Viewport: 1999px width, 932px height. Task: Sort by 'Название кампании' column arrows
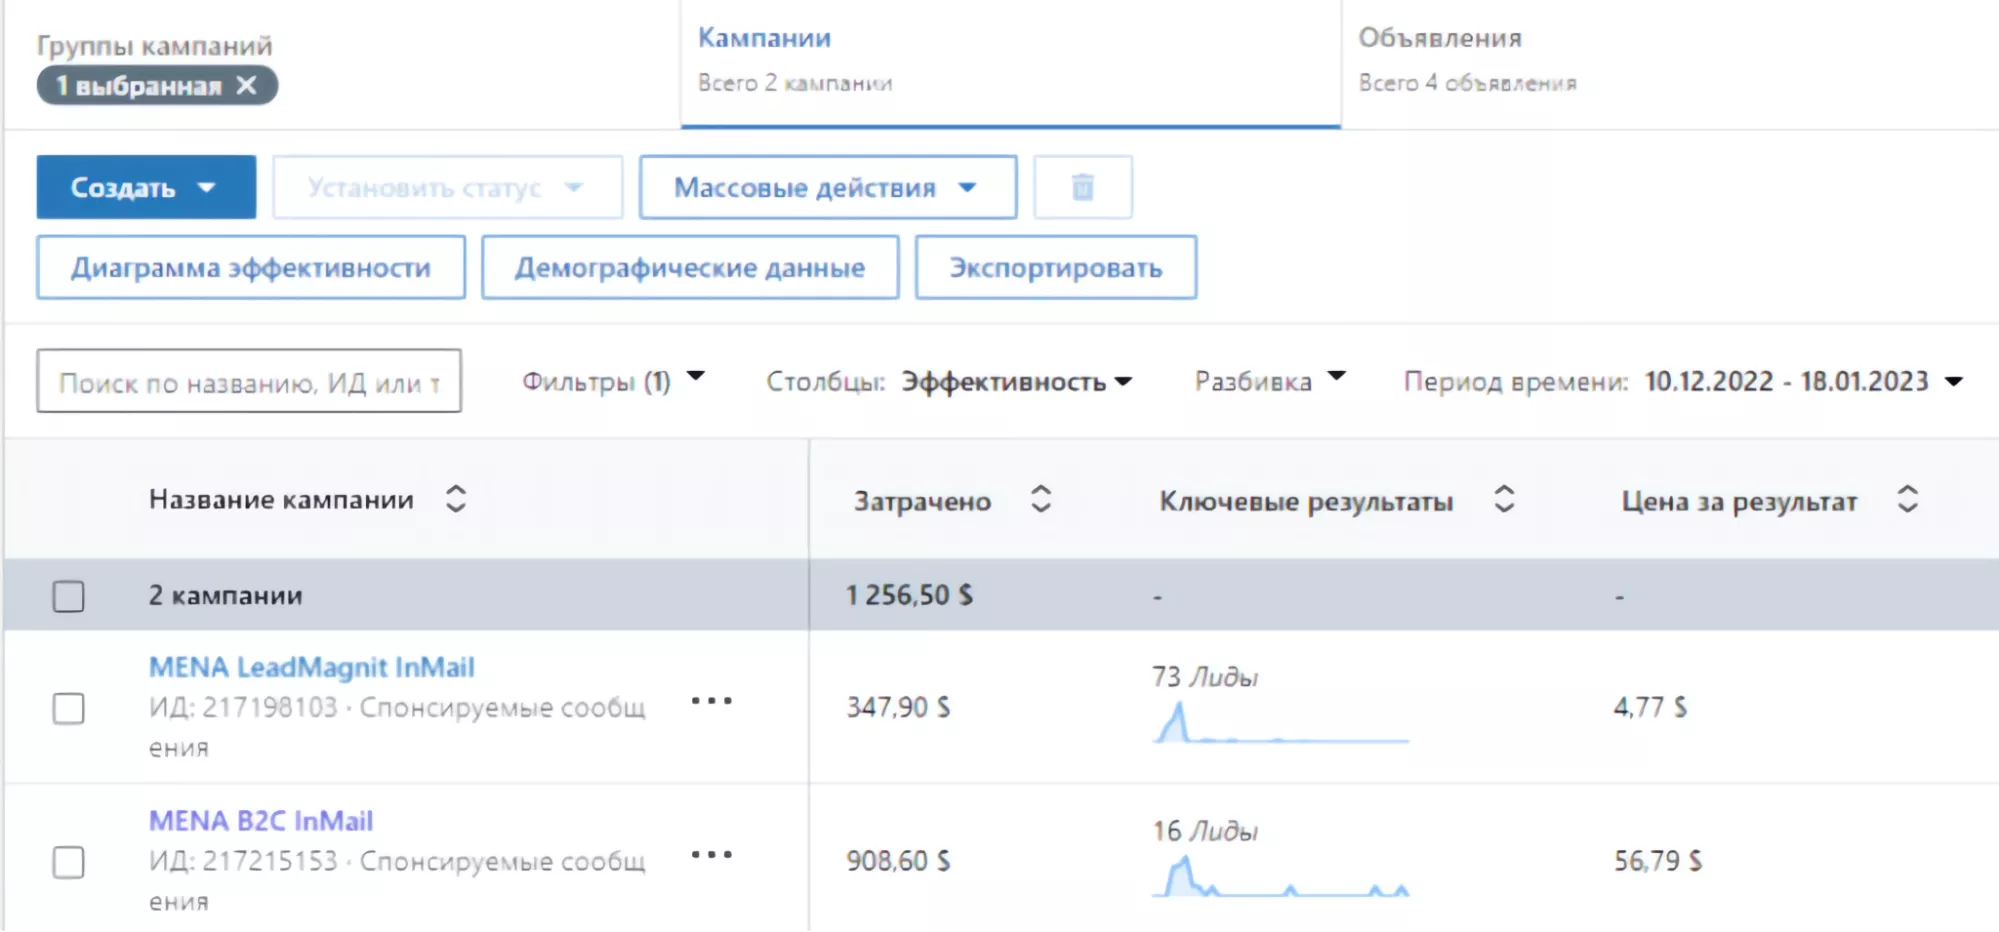[456, 499]
